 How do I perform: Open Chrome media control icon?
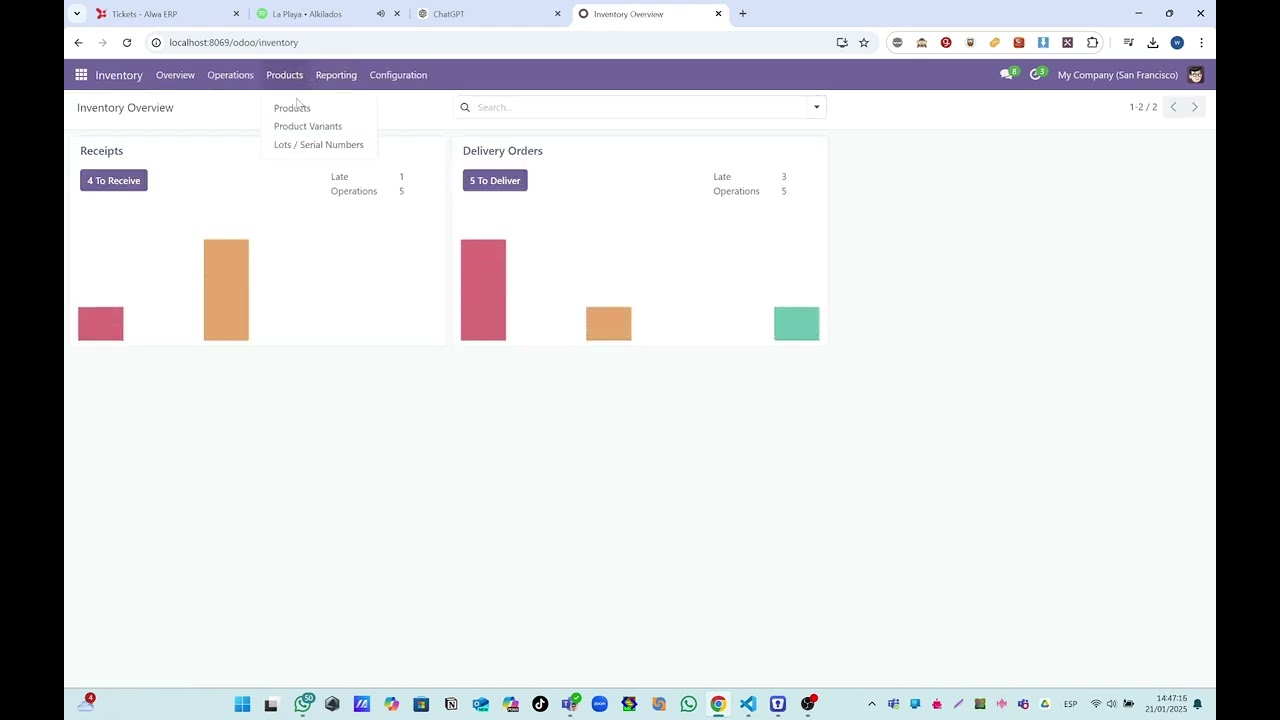[x=1128, y=43]
